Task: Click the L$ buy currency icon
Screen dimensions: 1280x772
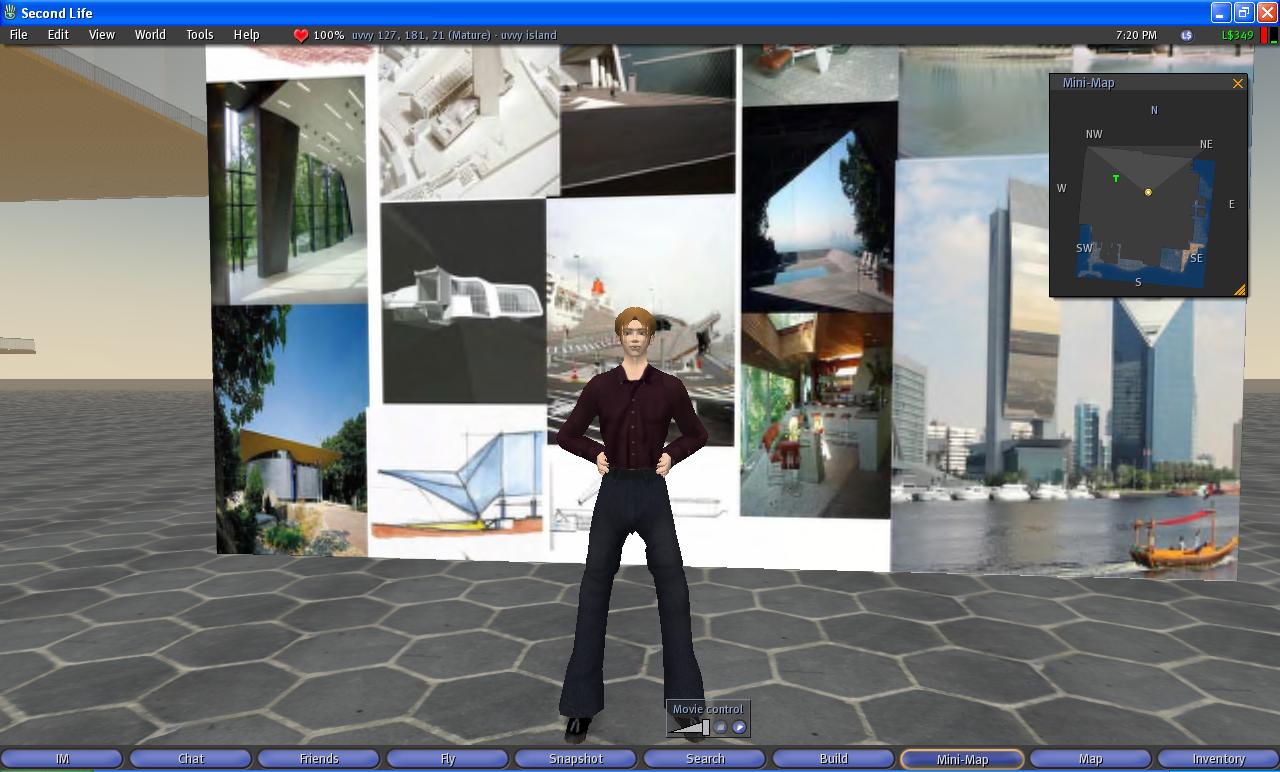Action: point(1186,35)
